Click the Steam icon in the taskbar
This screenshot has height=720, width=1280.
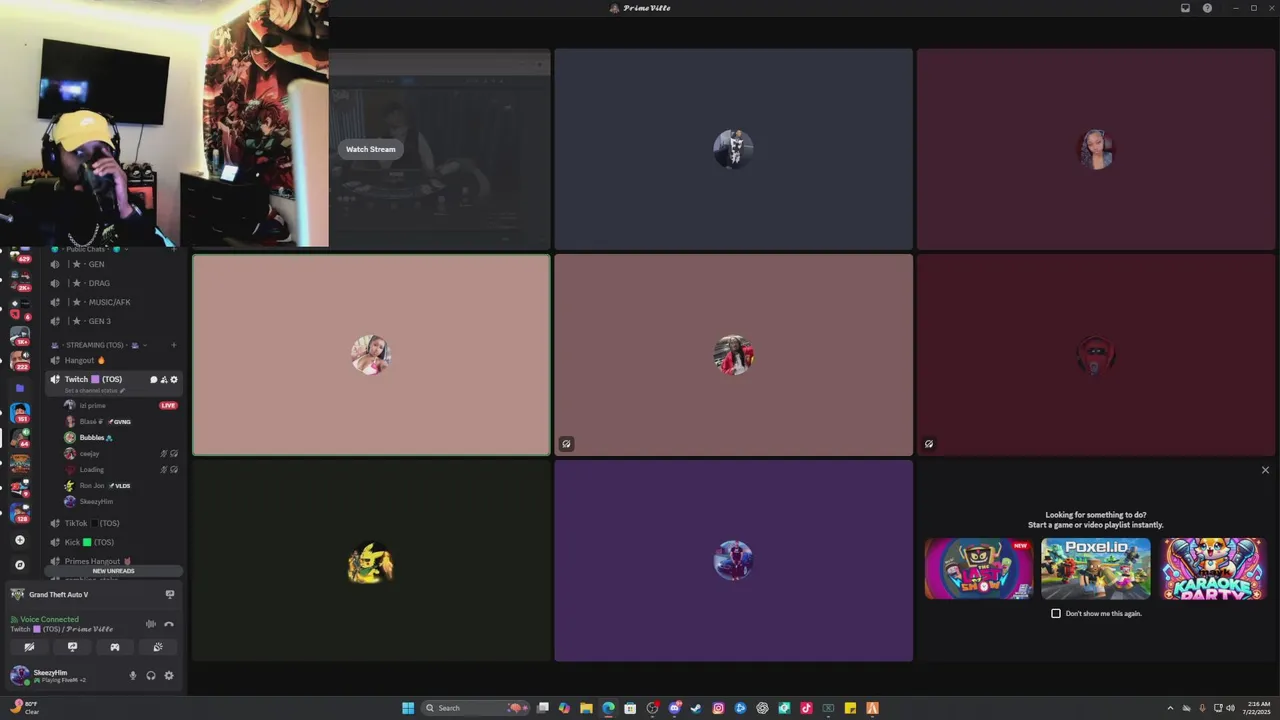tap(696, 708)
